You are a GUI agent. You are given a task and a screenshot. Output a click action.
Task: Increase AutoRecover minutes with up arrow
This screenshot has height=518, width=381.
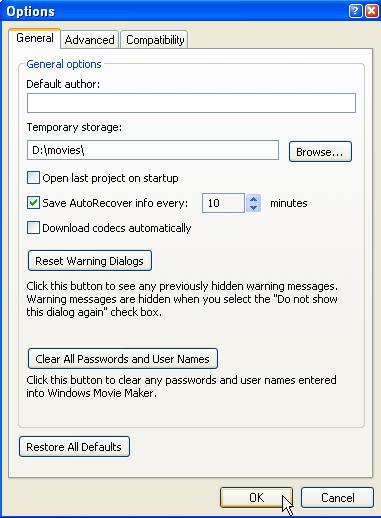253,199
